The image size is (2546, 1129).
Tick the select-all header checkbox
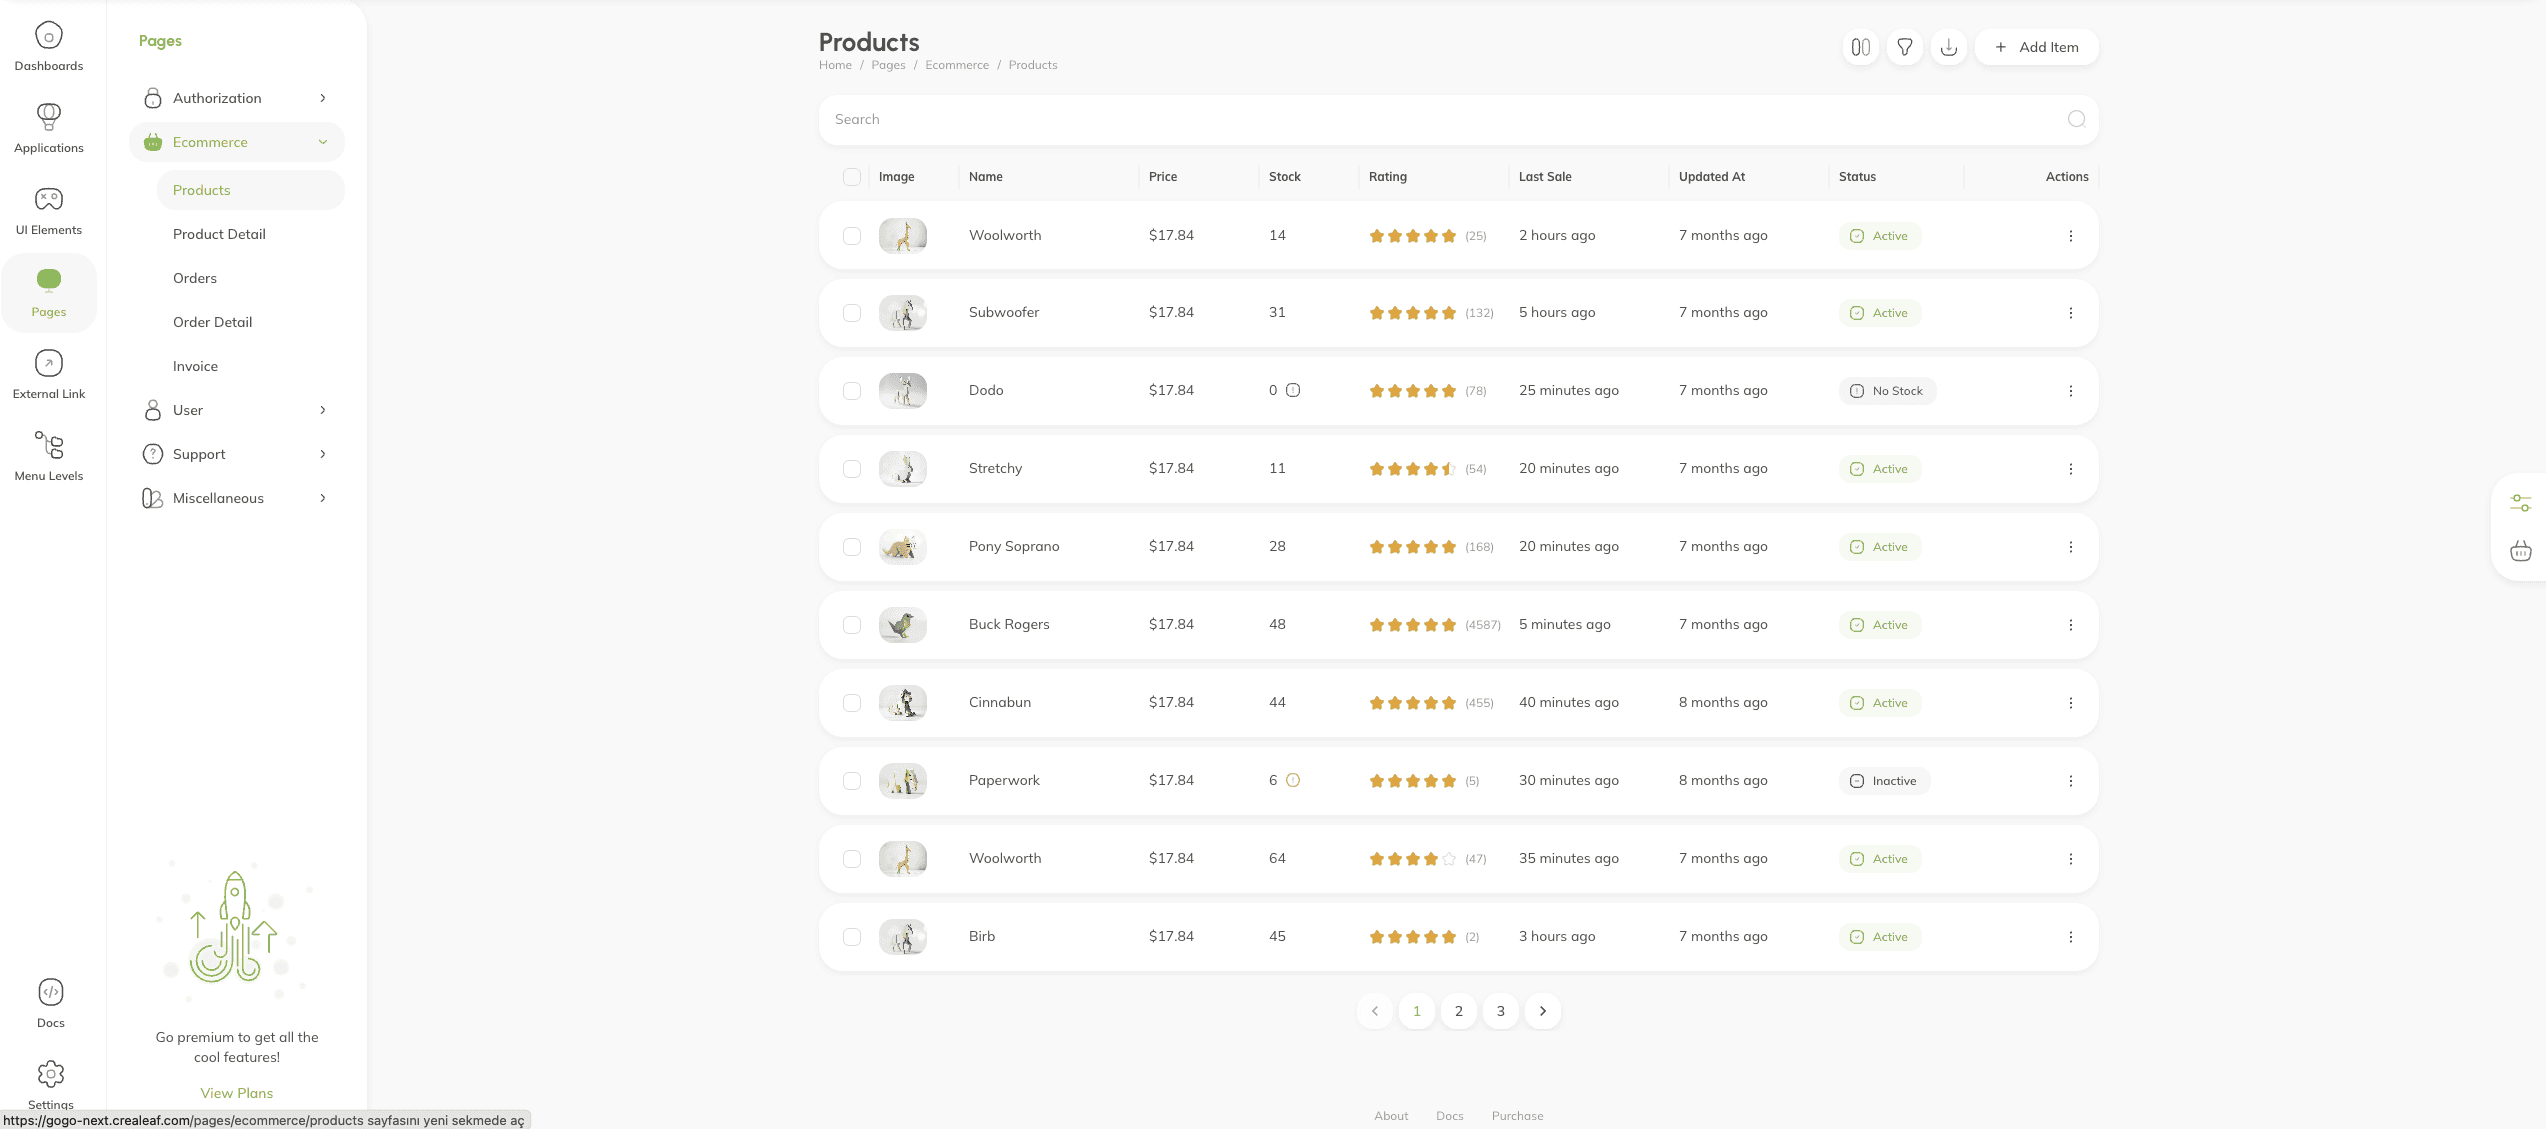(x=852, y=177)
